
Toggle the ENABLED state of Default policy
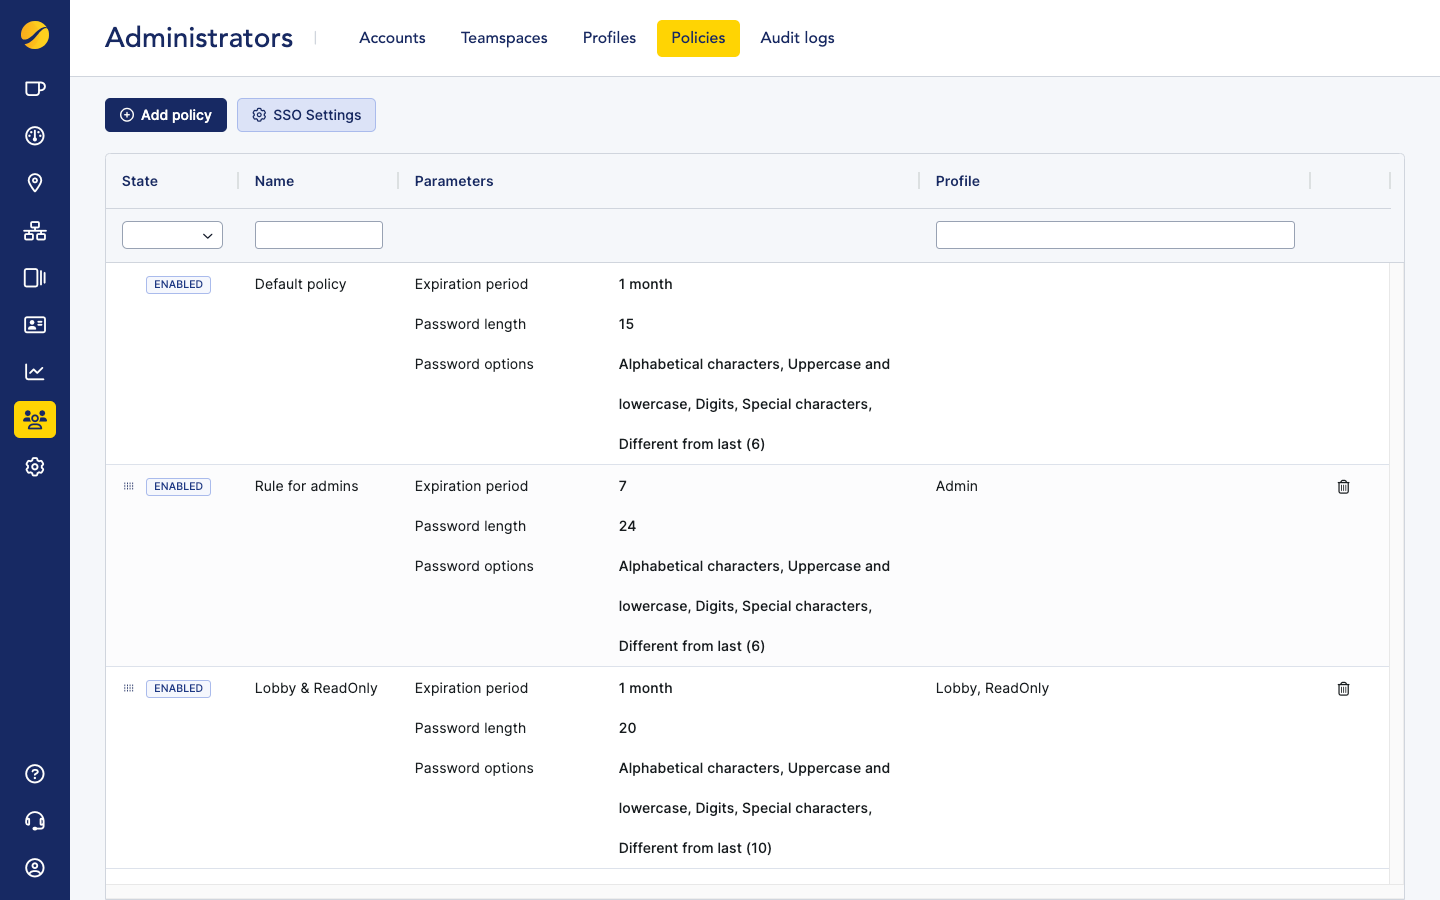tap(178, 284)
